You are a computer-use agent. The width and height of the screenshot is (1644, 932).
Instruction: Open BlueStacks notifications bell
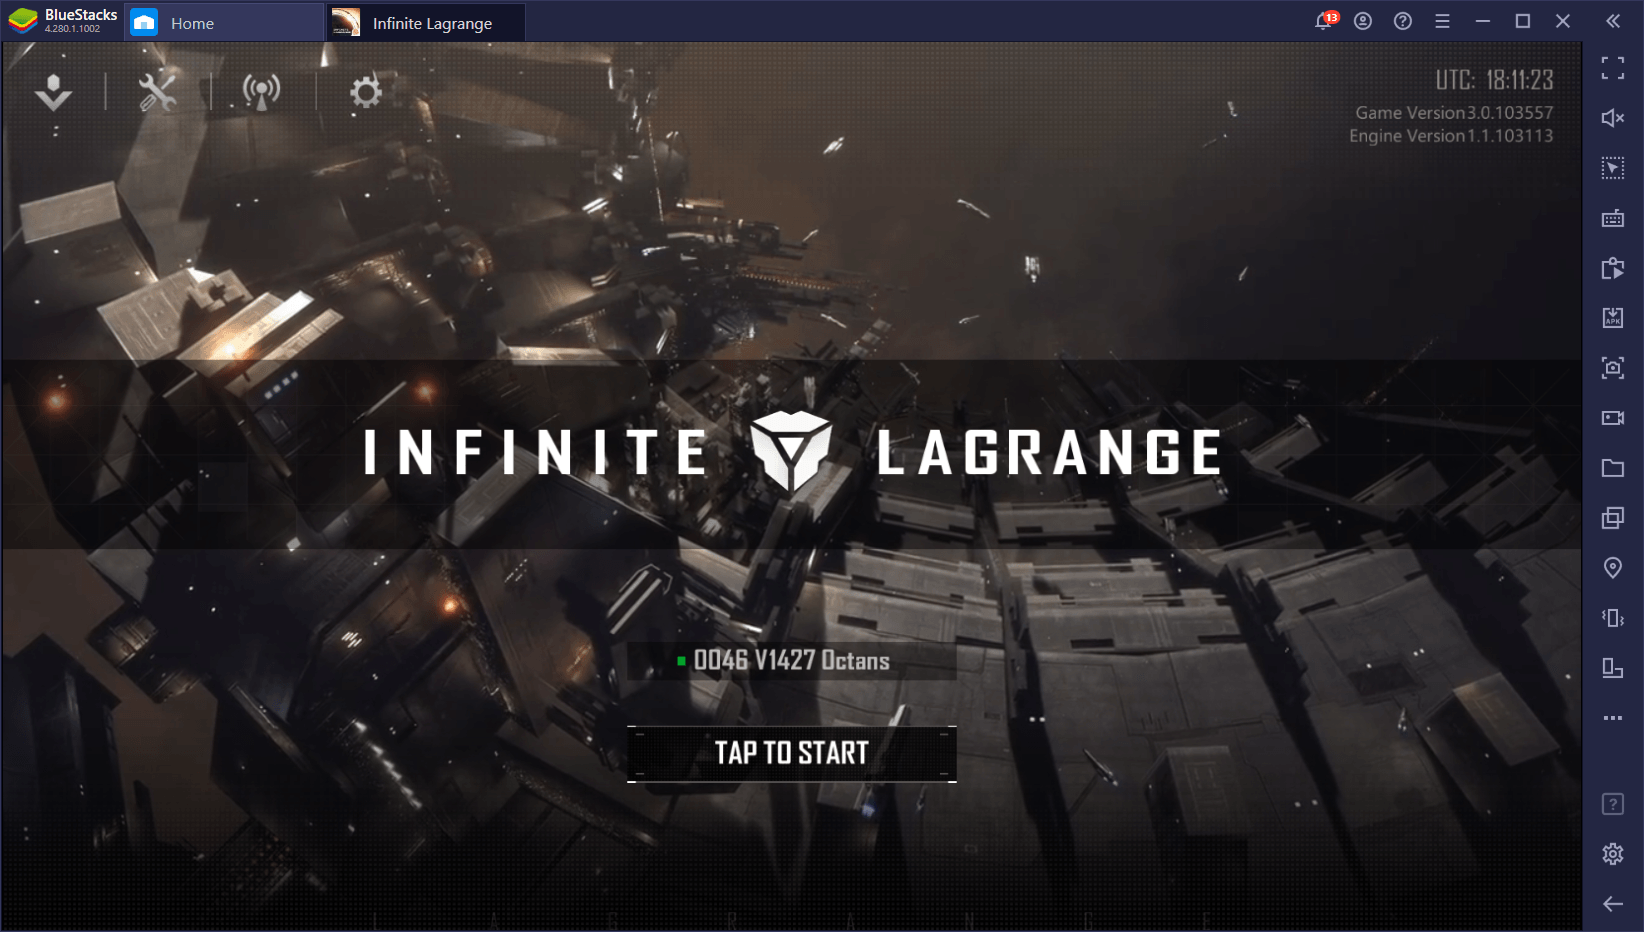pos(1325,21)
